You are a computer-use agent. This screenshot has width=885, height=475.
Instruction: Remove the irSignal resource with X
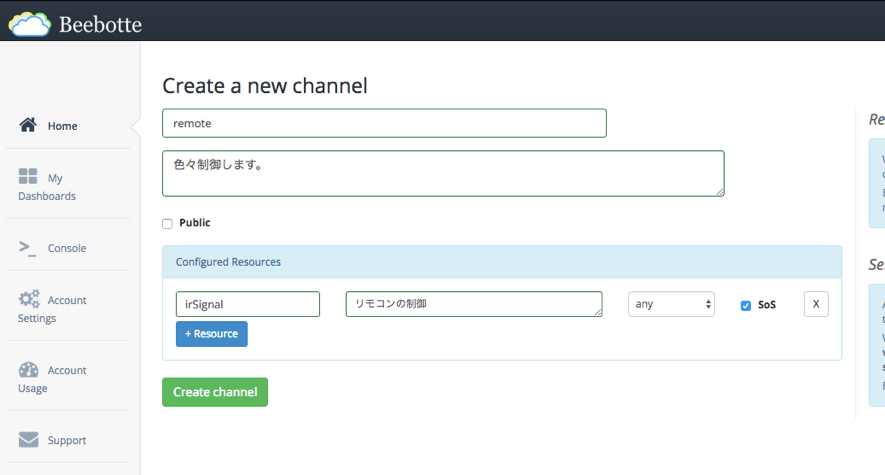tap(815, 304)
